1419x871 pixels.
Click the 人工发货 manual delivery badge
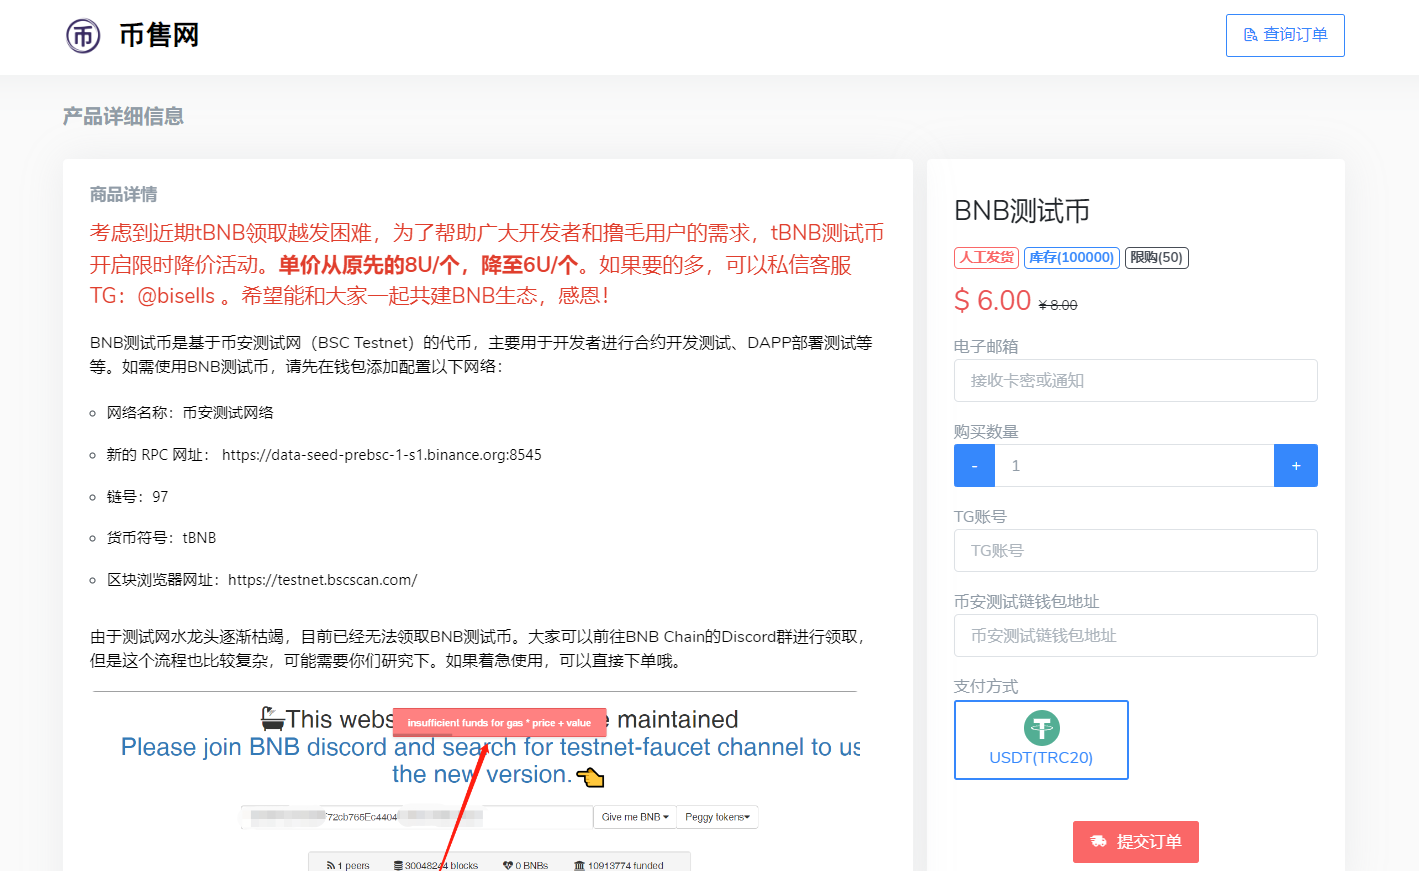pyautogui.click(x=986, y=258)
